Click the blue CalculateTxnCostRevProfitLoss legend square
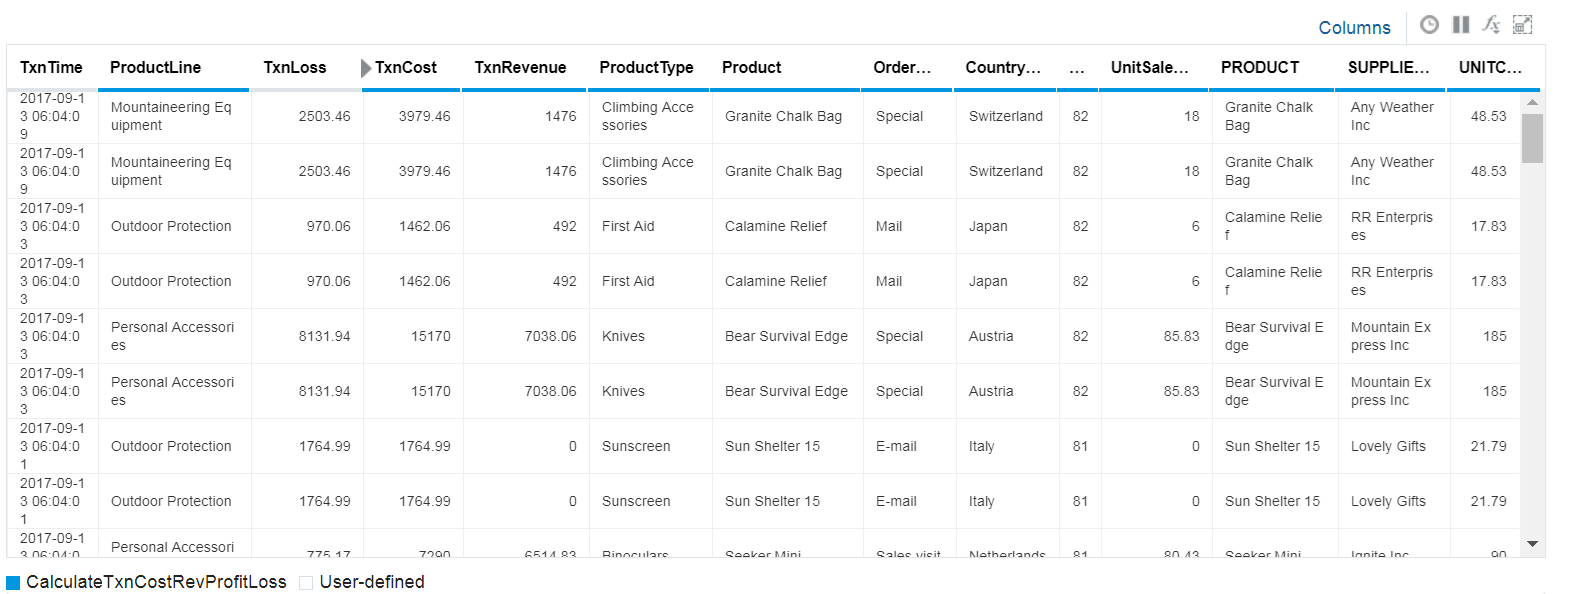This screenshot has width=1570, height=594. point(13,582)
